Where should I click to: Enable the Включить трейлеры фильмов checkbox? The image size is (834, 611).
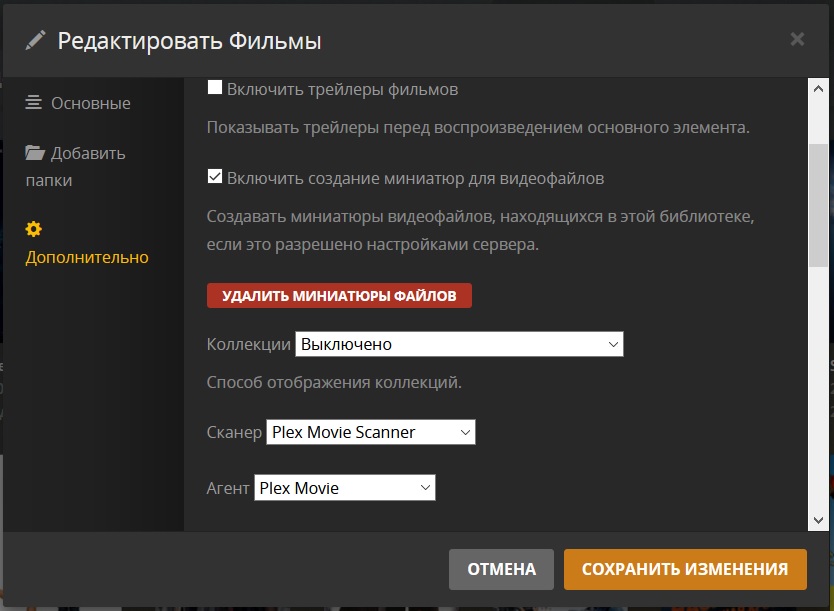tap(214, 88)
